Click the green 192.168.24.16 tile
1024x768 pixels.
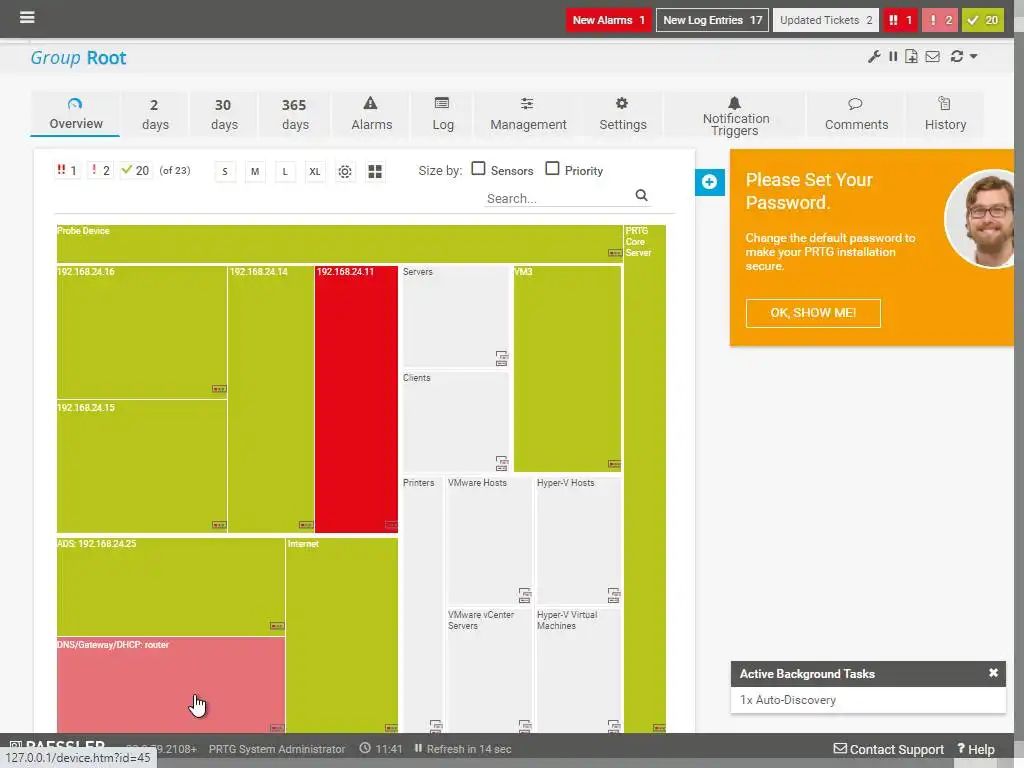(x=142, y=332)
